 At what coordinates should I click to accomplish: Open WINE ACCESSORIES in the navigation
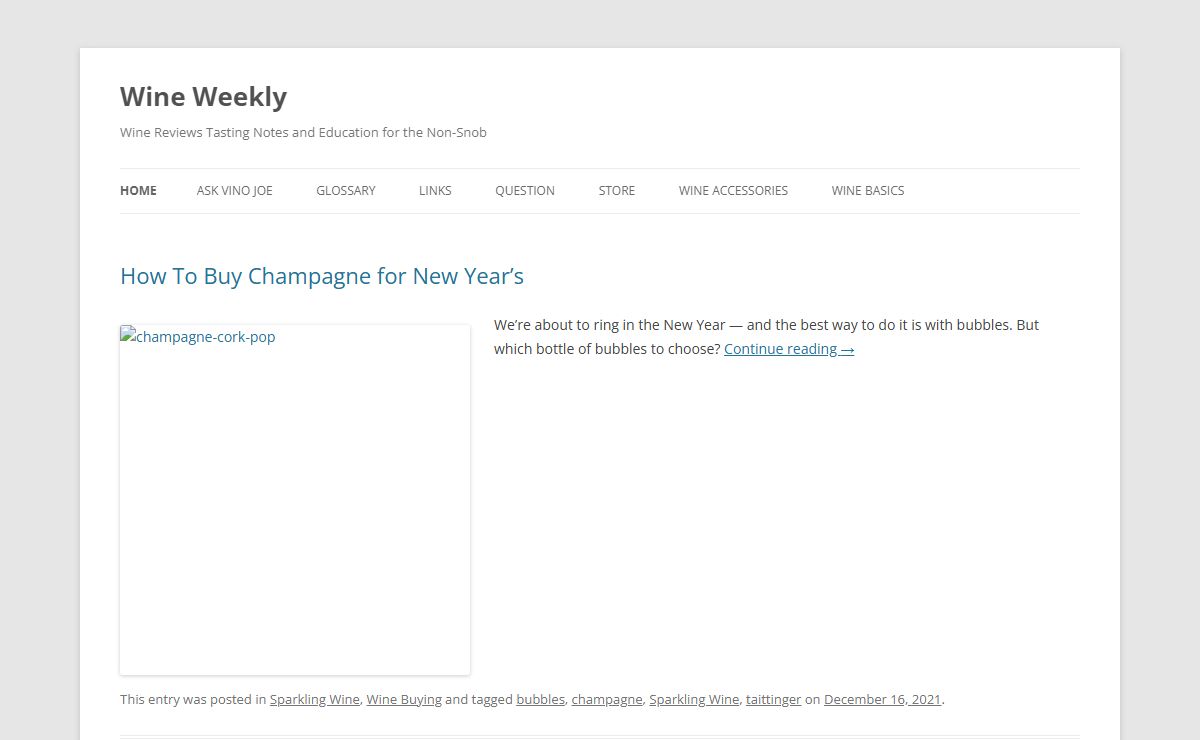[733, 191]
